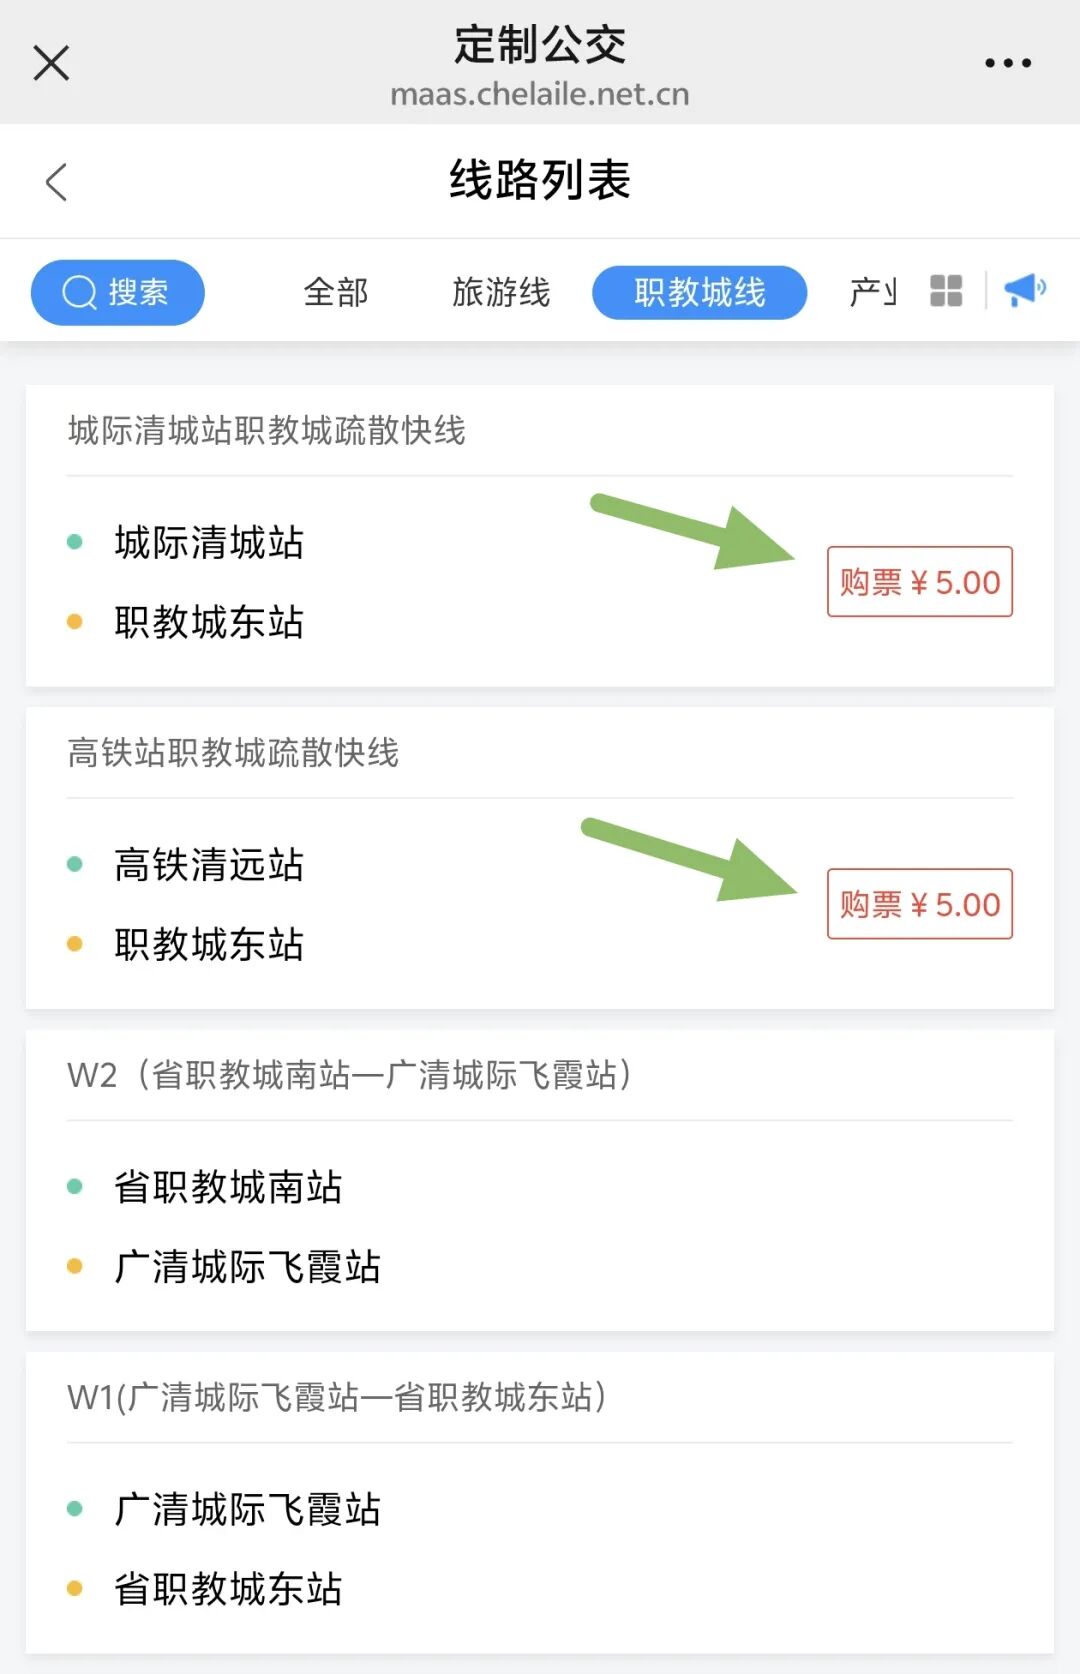The width and height of the screenshot is (1080, 1674).
Task: Buy ticket for 城际清城站 route
Action: coord(919,582)
